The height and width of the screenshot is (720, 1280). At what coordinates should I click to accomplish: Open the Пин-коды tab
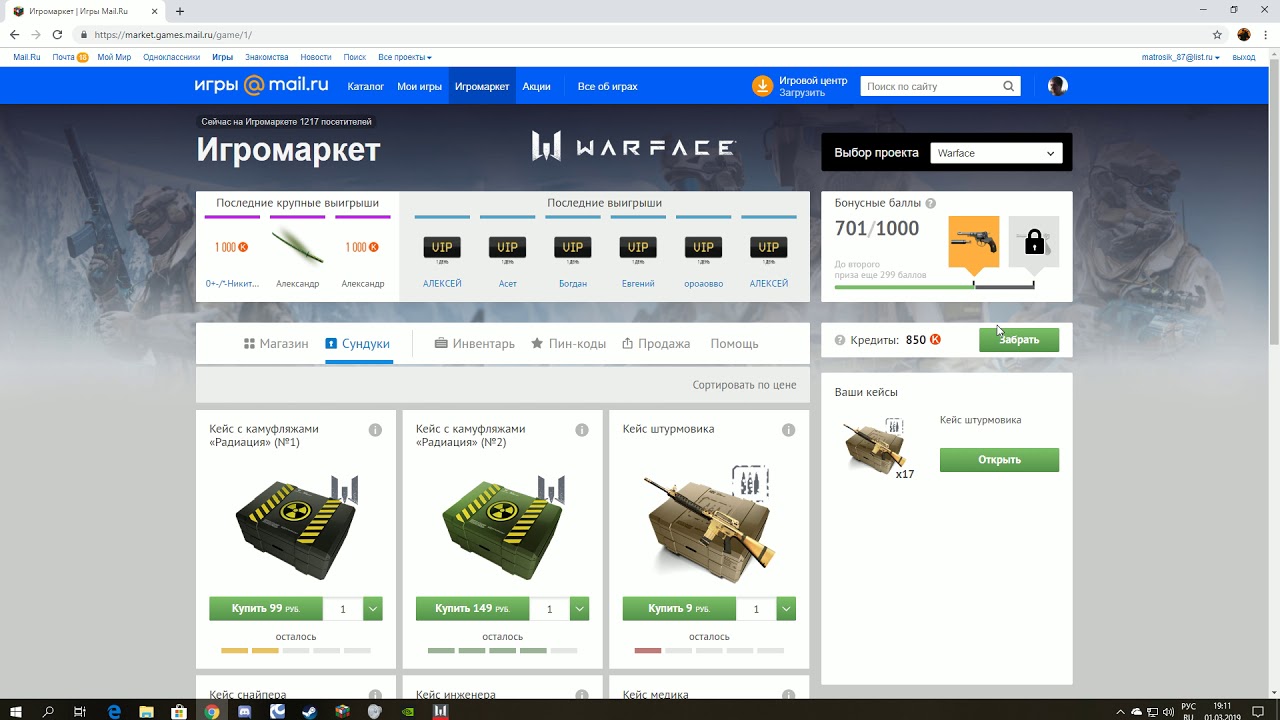(568, 343)
